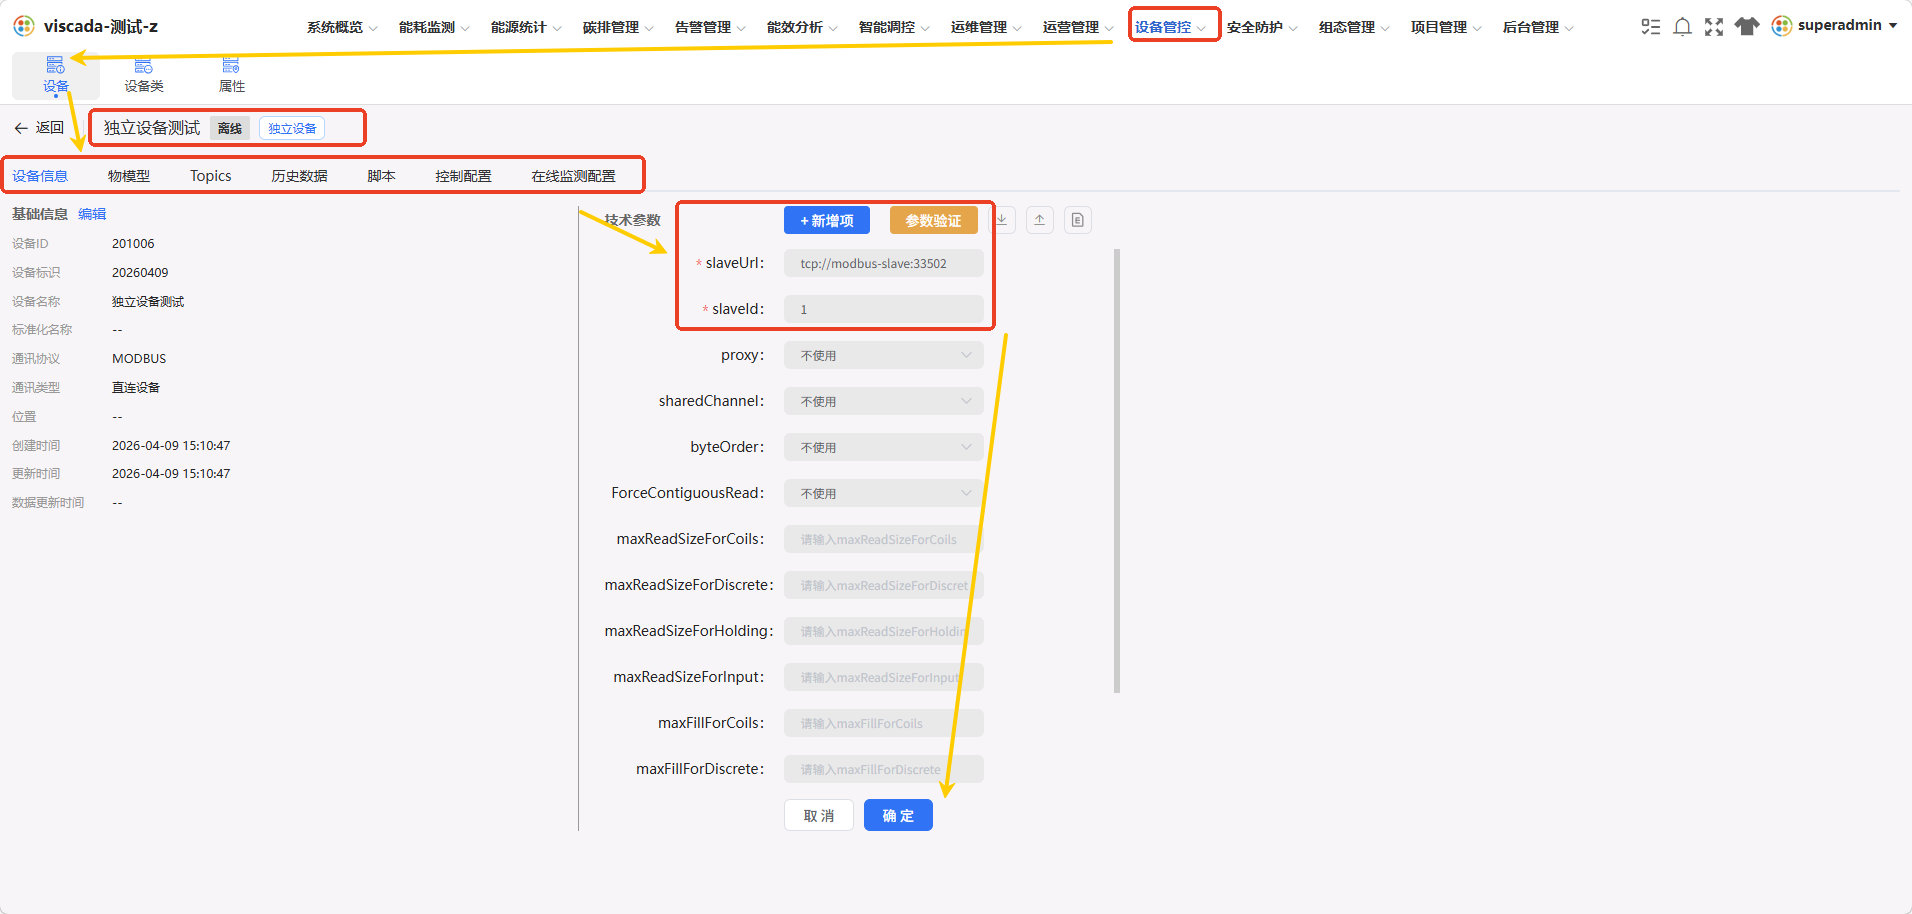Screen dimensions: 1912x914
Task: Click the maxFillForDiscrete input field
Action: (x=883, y=769)
